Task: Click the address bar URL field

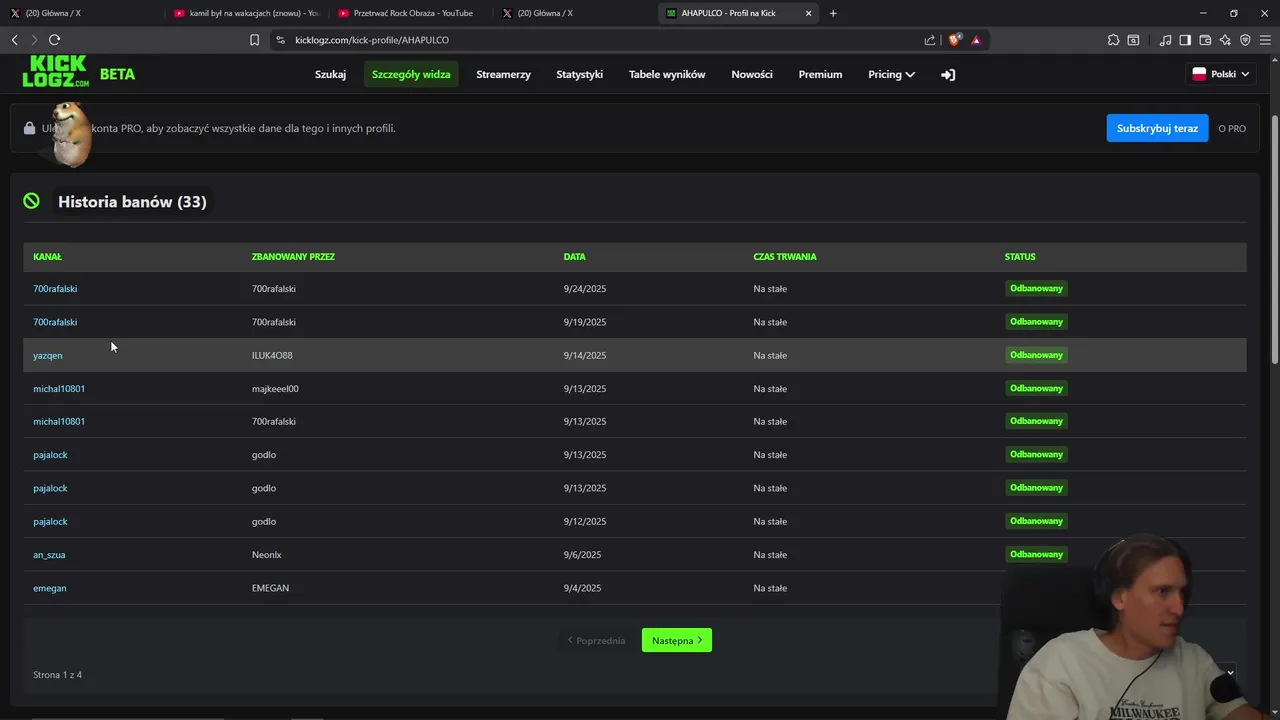Action: 600,40
